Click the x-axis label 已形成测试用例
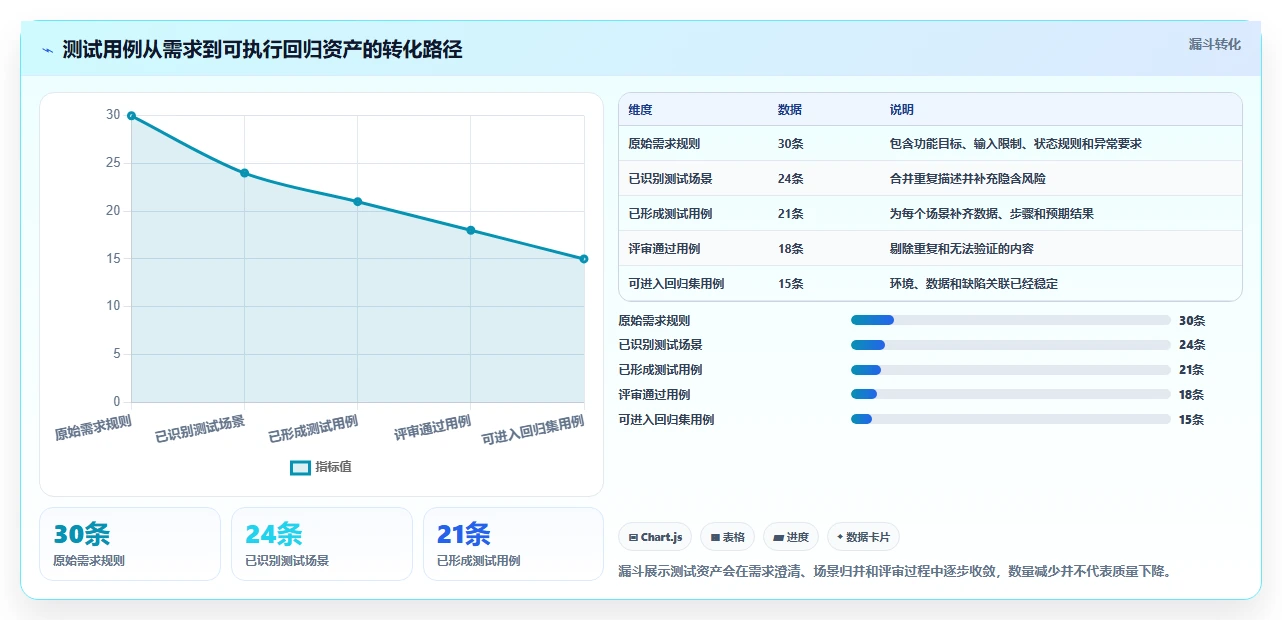The width and height of the screenshot is (1282, 620). point(313,429)
